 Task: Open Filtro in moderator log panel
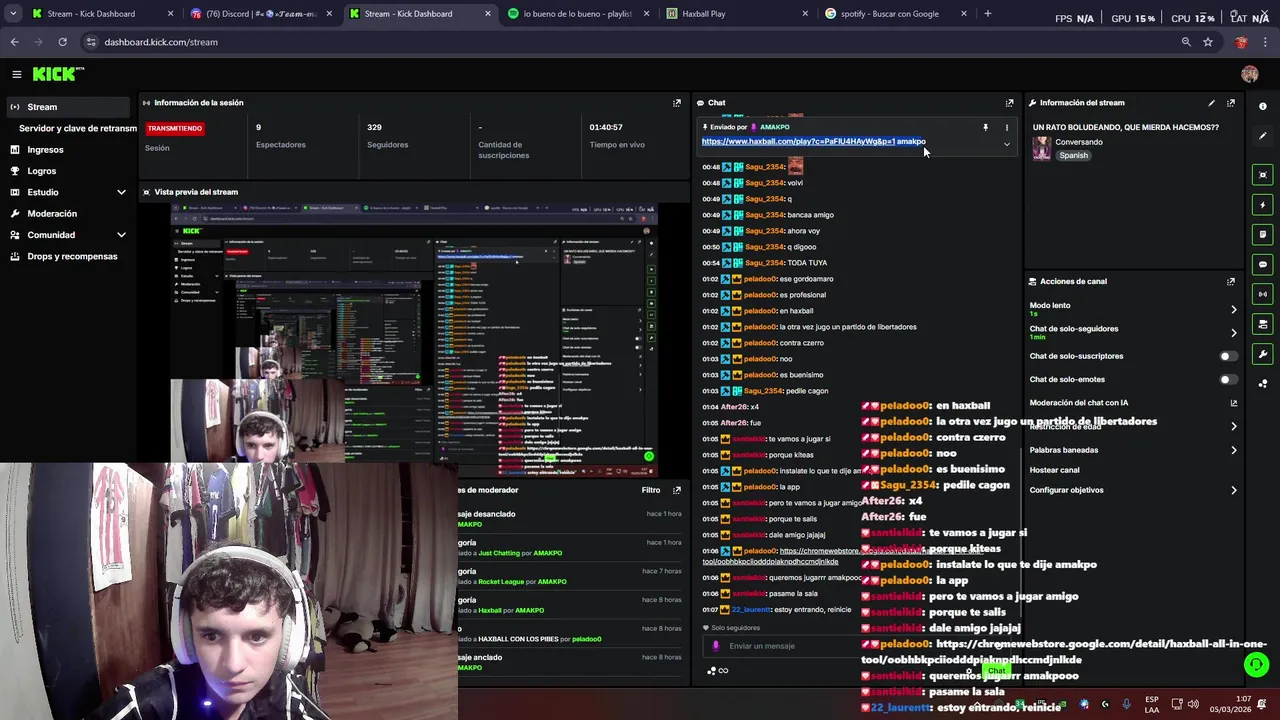click(x=651, y=490)
